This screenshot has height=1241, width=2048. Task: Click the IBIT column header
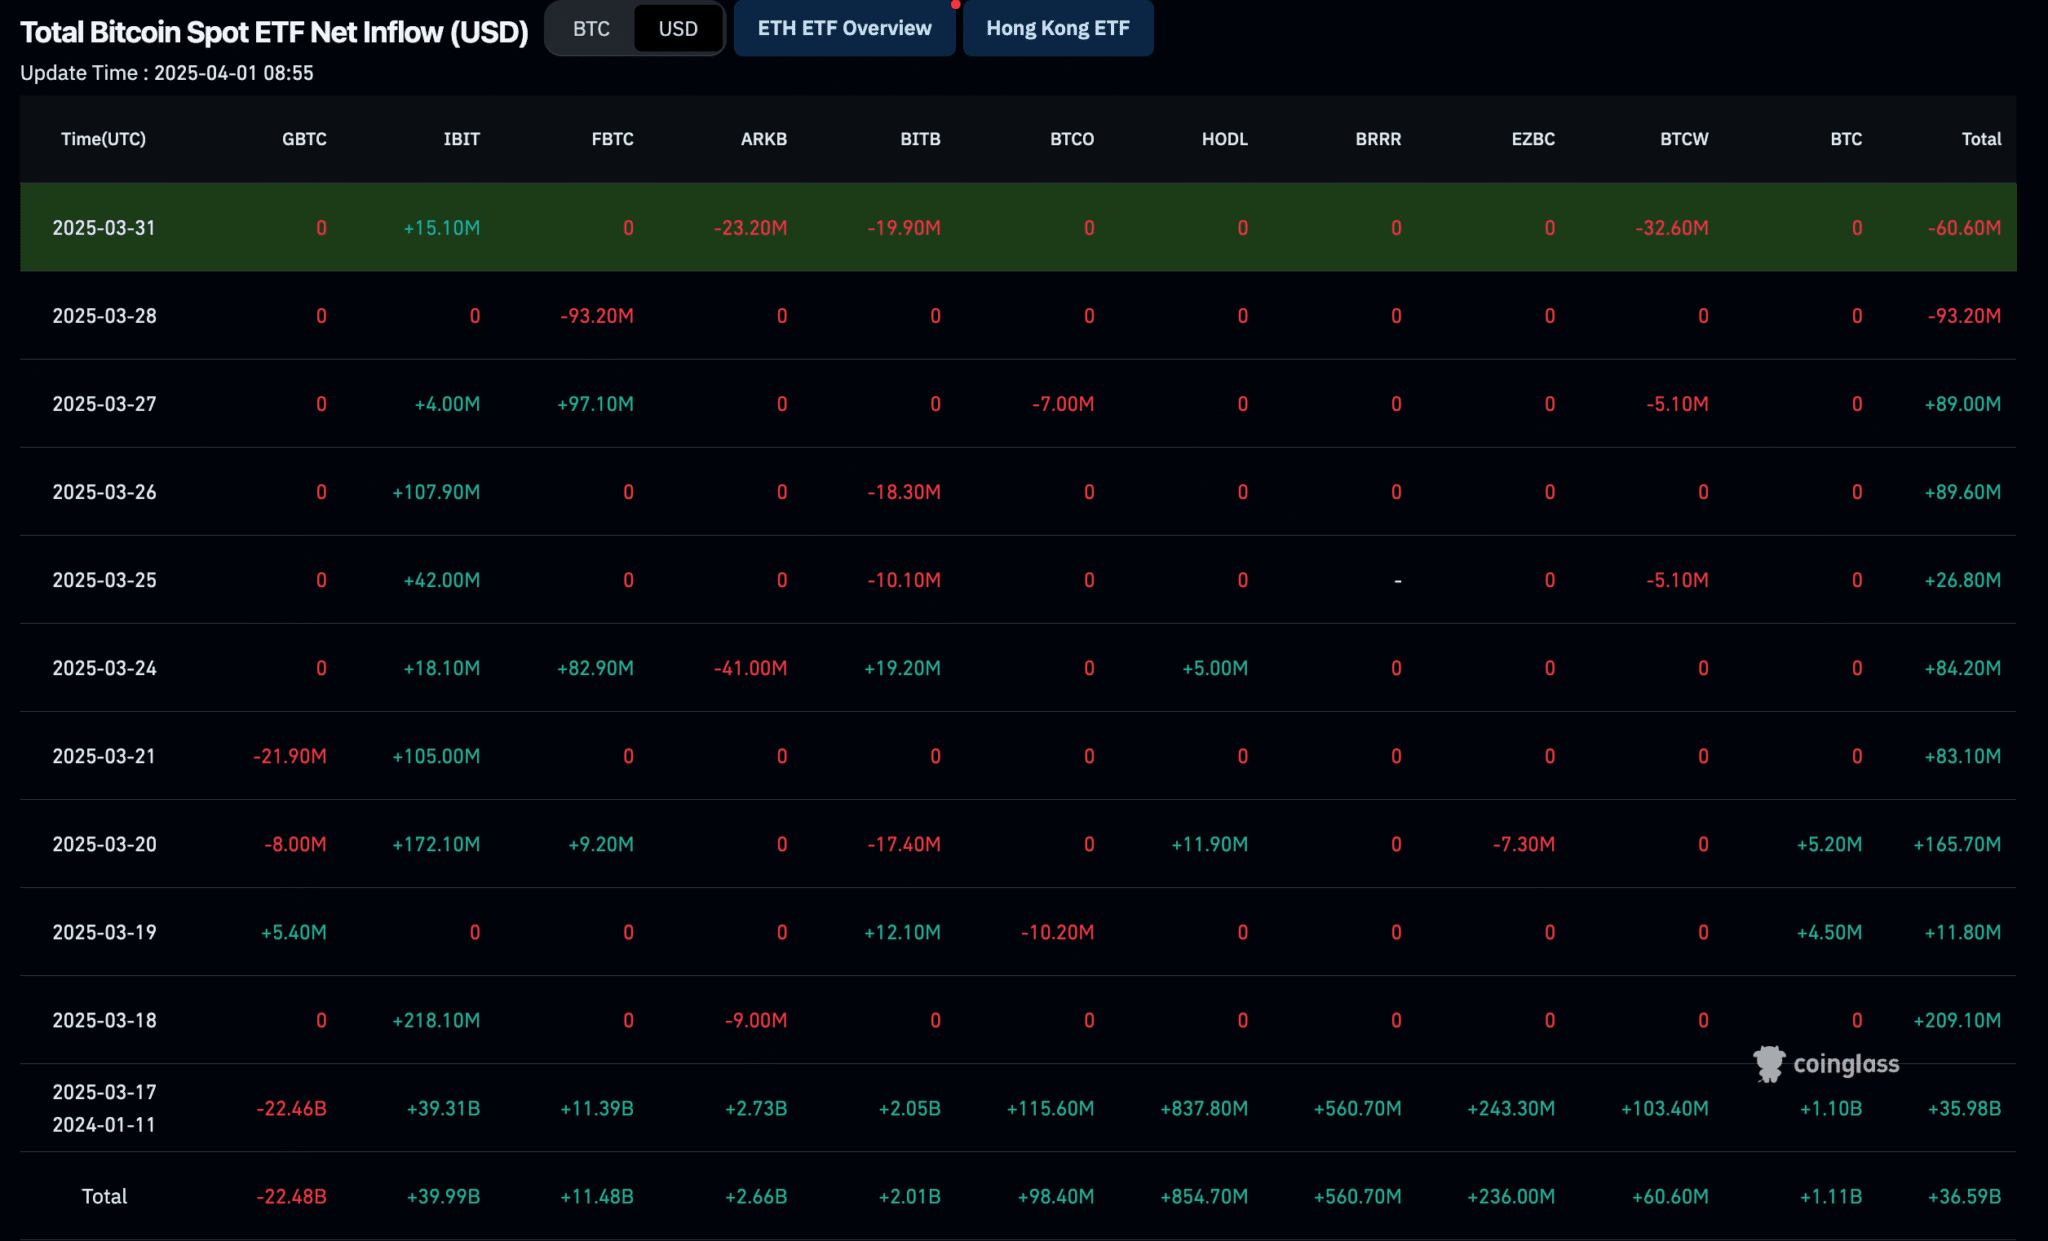pyautogui.click(x=462, y=139)
